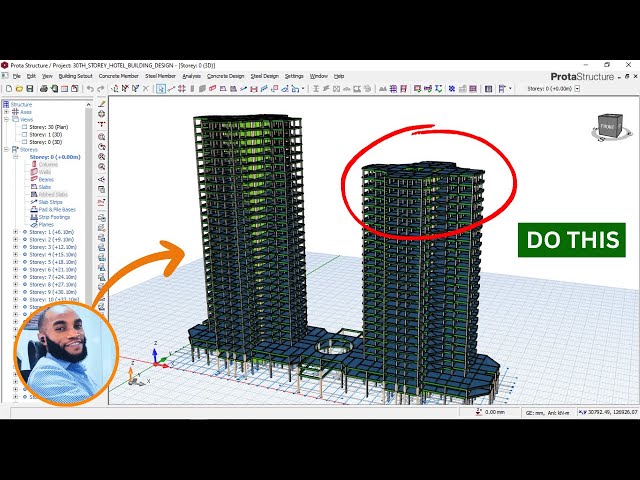Open the Storey: 0 (+0.00m) dropdown in toolbar
Viewport: 640px width, 480px height.
pyautogui.click(x=577, y=89)
